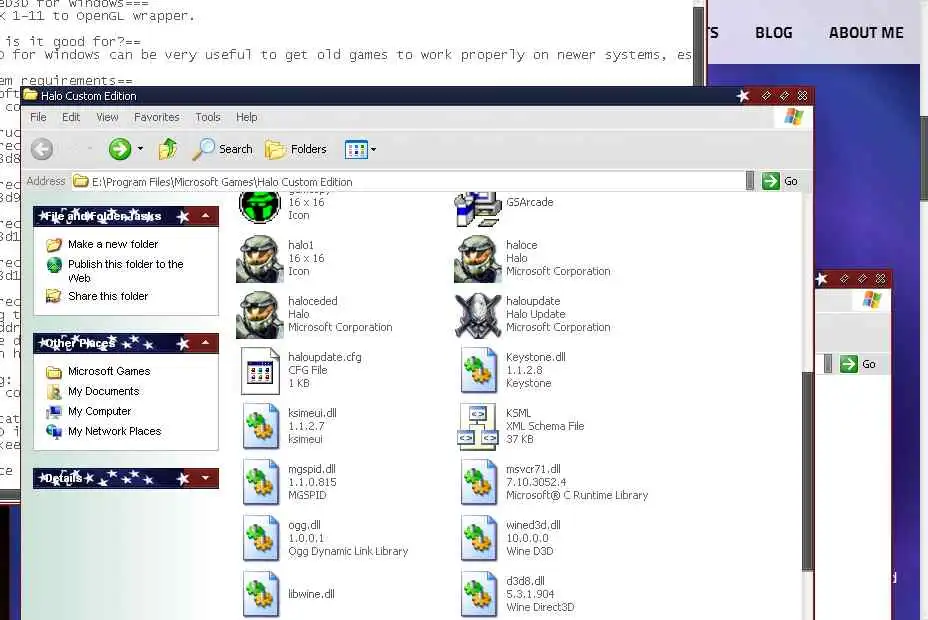This screenshot has width=928, height=620.
Task: Open the File menu
Action: pos(38,117)
